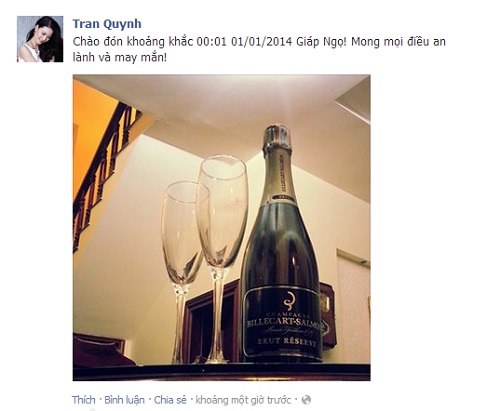Open the 'khoảng một giờ trước' timestamp

coord(243,400)
